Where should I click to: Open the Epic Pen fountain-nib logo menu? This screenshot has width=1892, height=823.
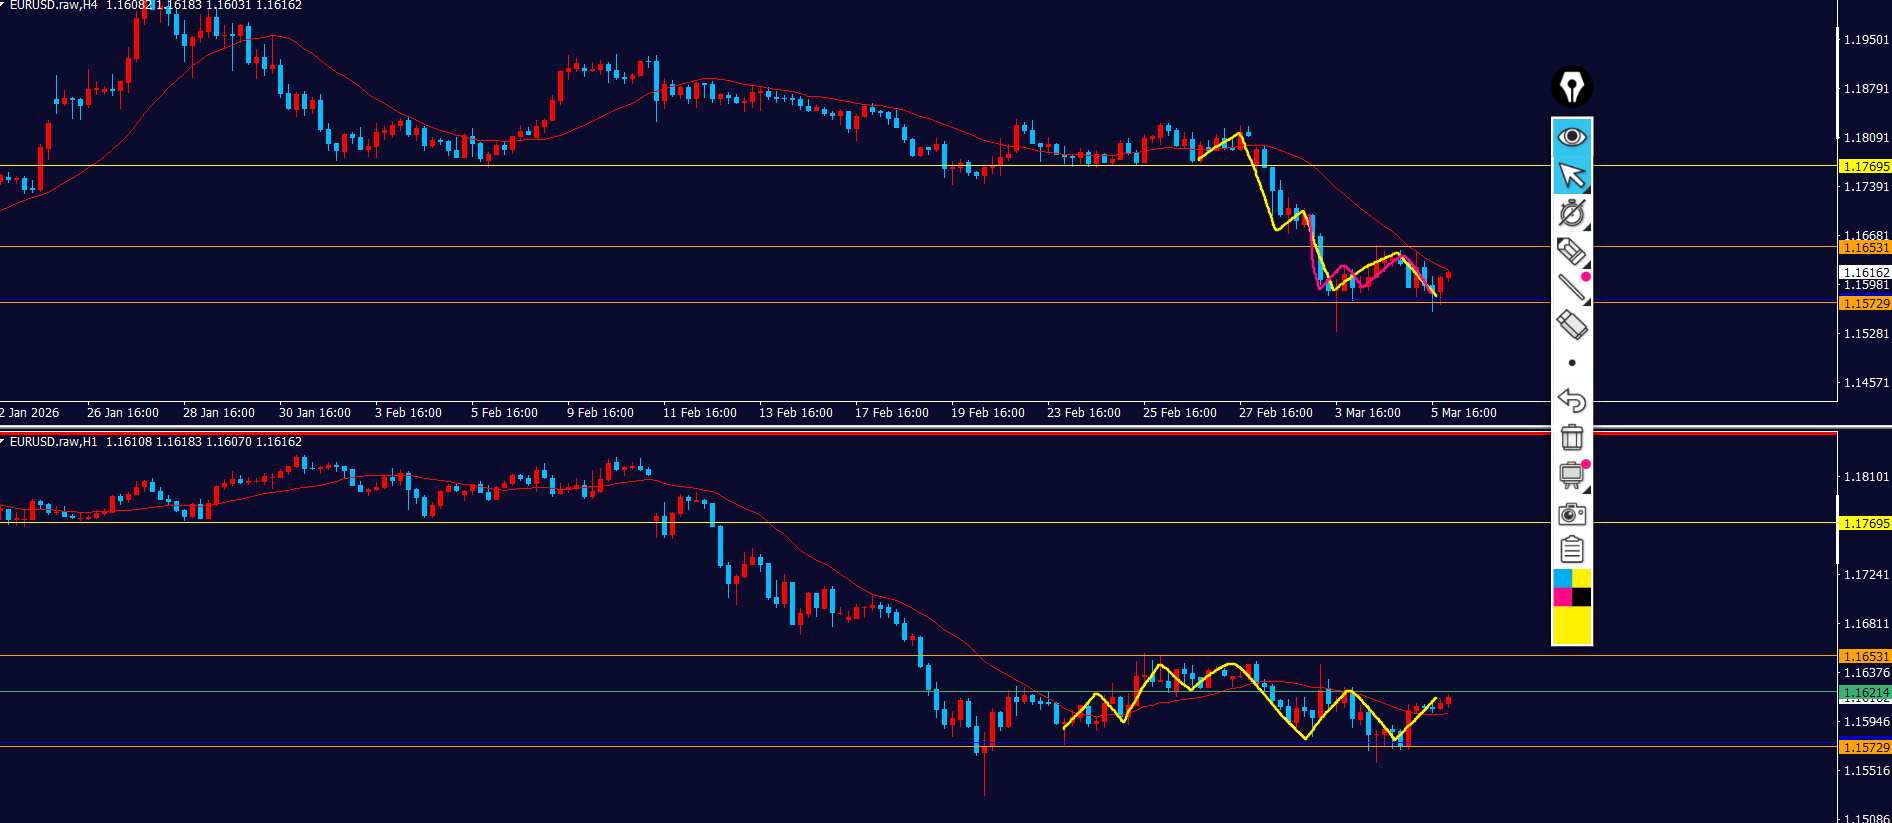coord(1571,87)
